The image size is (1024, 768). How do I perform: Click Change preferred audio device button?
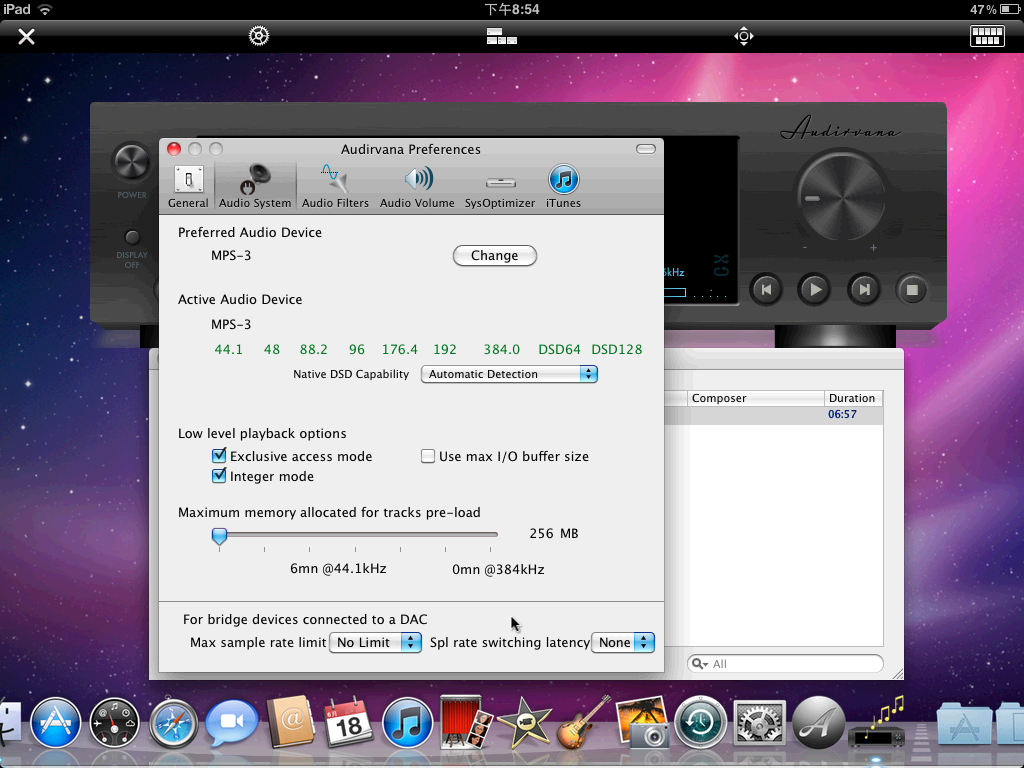(494, 255)
